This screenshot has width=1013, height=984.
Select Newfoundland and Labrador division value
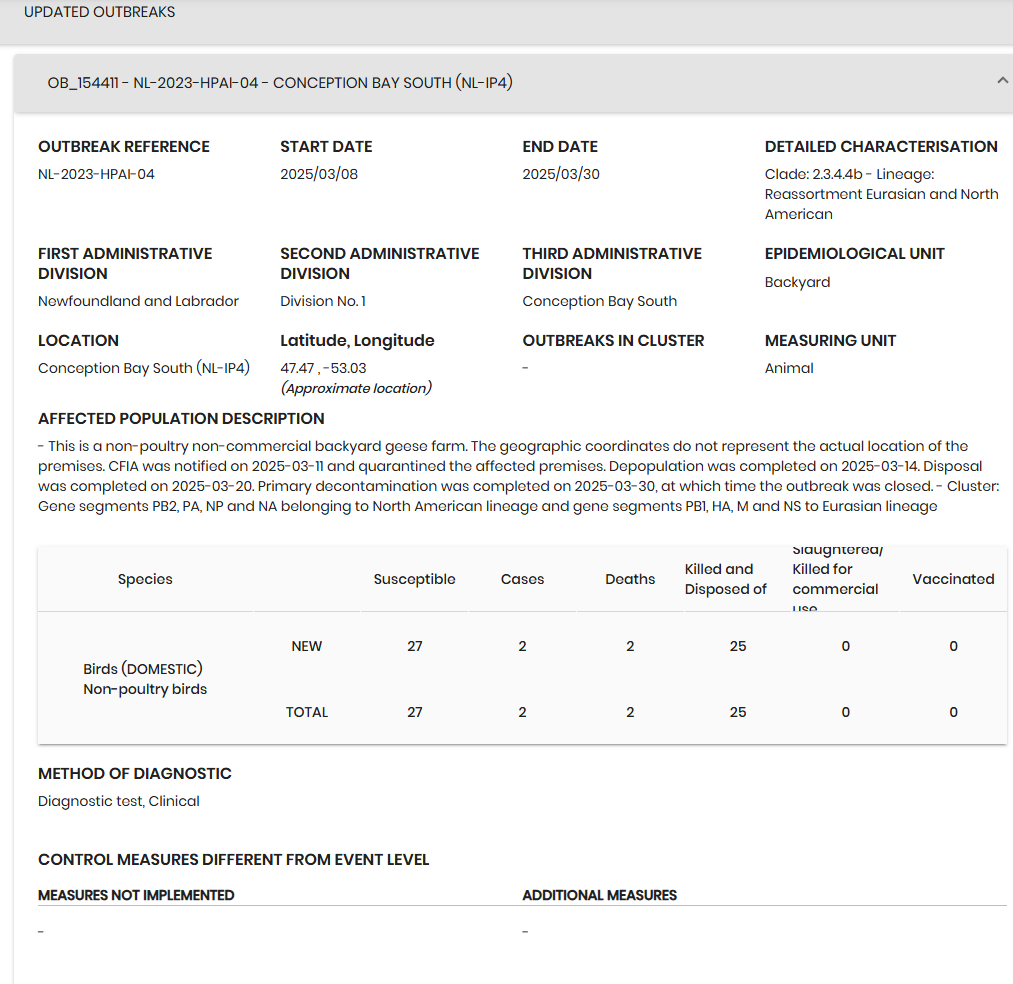138,301
